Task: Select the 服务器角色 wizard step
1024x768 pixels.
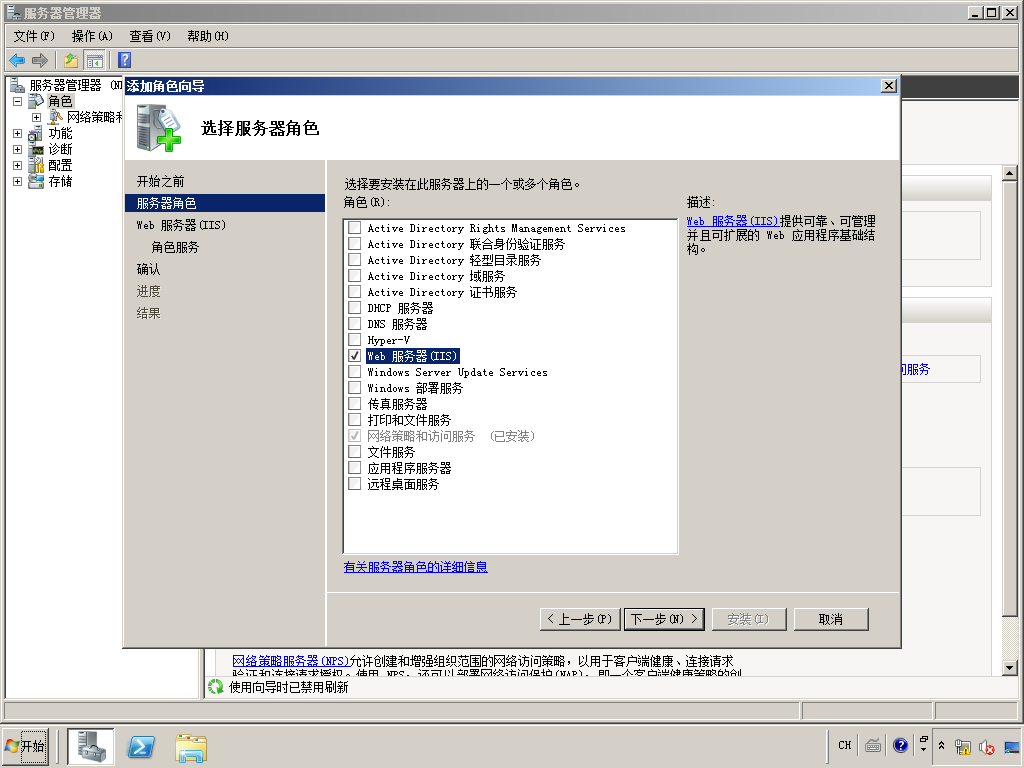Action: (x=225, y=203)
